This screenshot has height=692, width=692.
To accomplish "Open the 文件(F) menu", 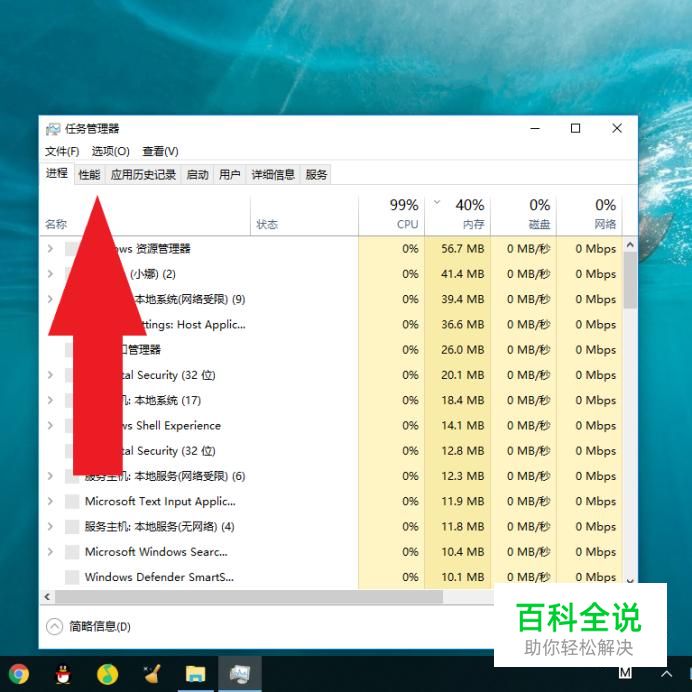I will [62, 151].
